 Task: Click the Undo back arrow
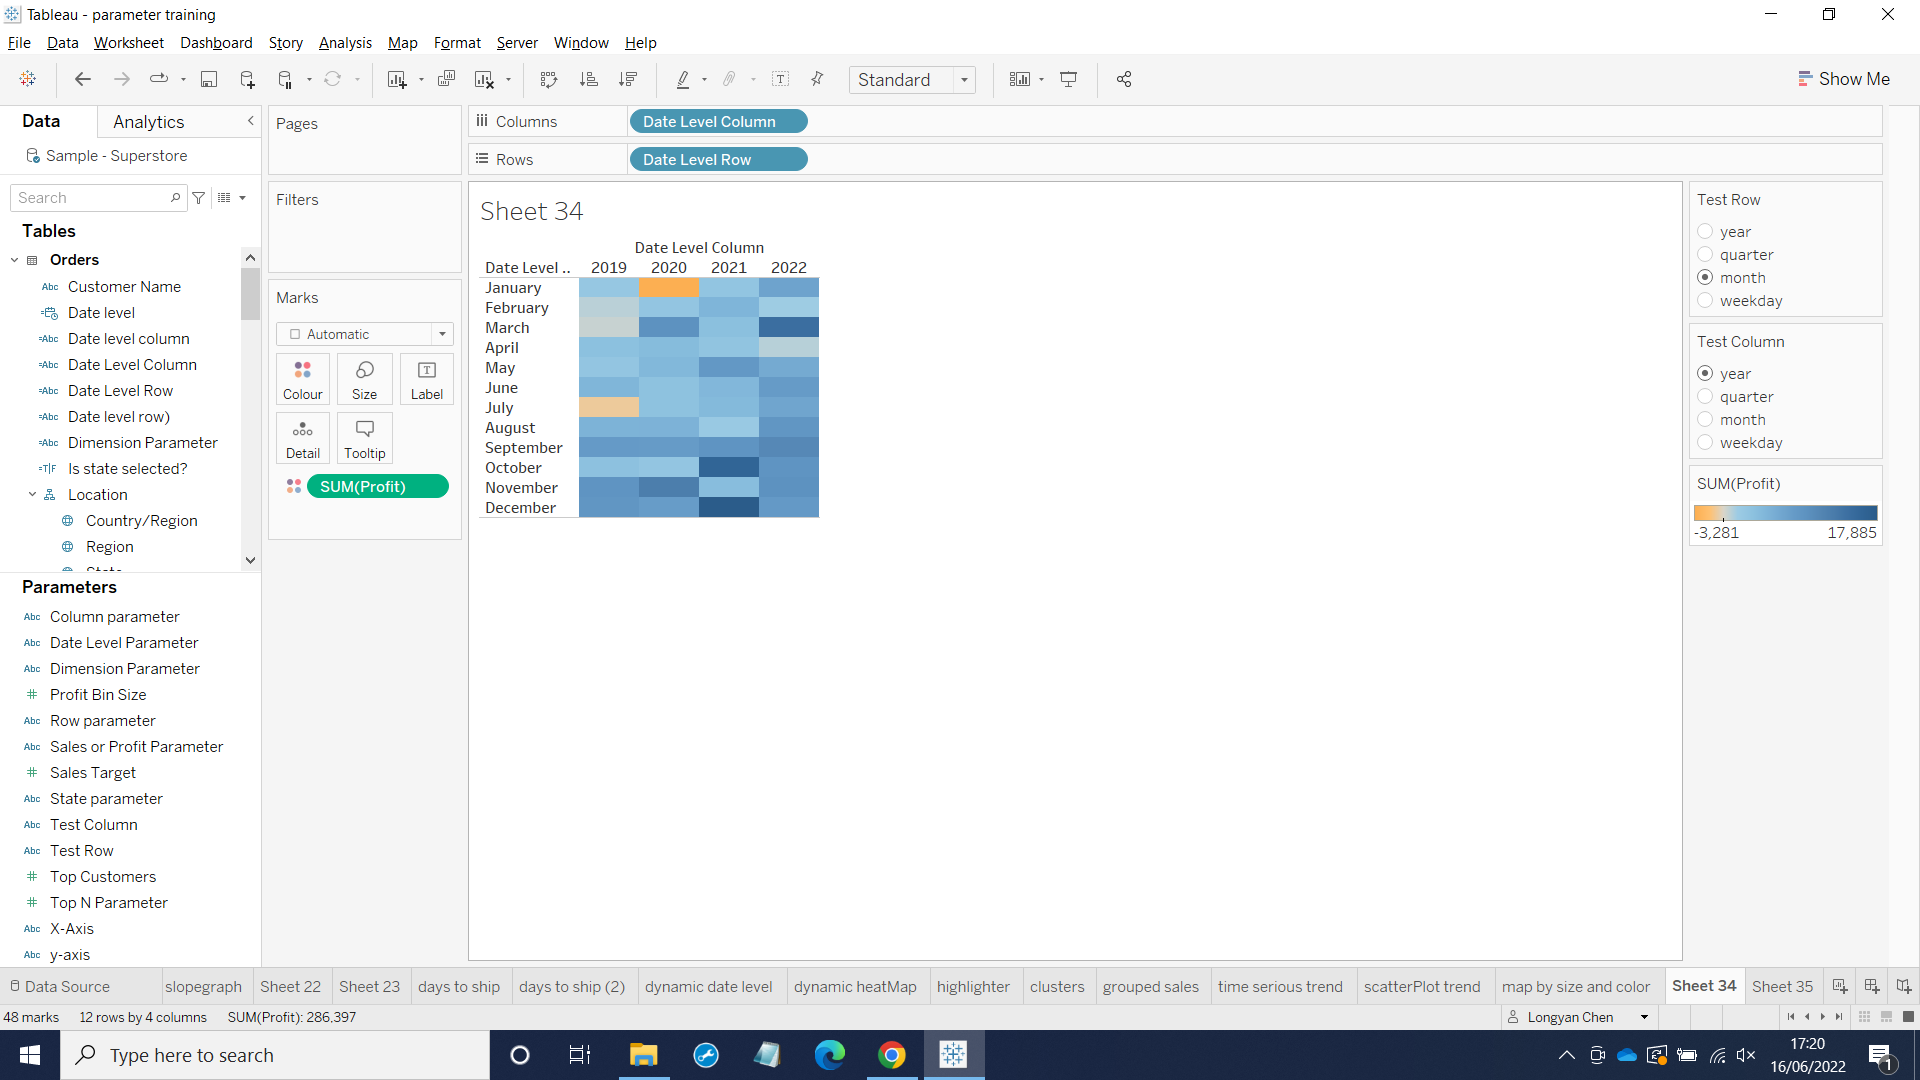click(x=83, y=79)
